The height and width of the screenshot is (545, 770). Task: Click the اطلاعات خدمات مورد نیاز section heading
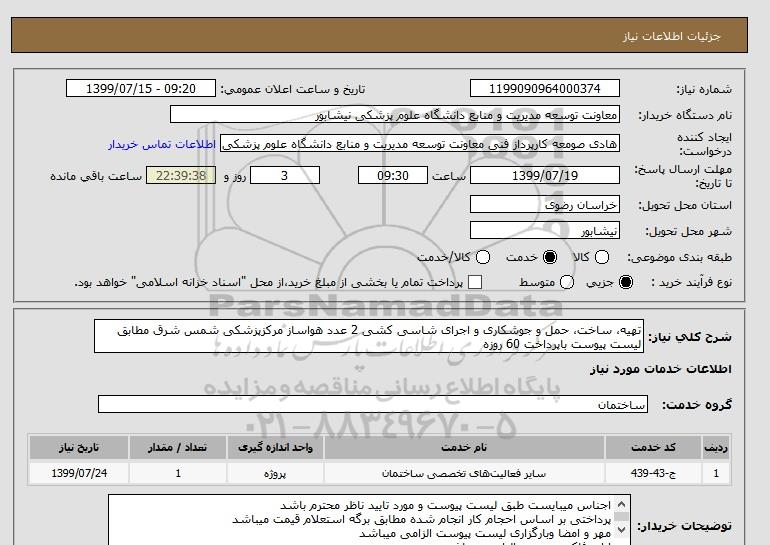660,369
